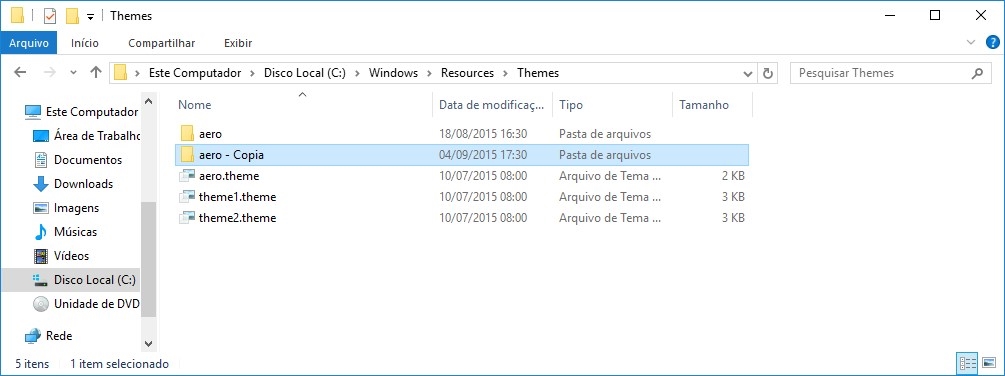Open address bar history dropdown
Screen dimensions: 1005x376
(747, 73)
